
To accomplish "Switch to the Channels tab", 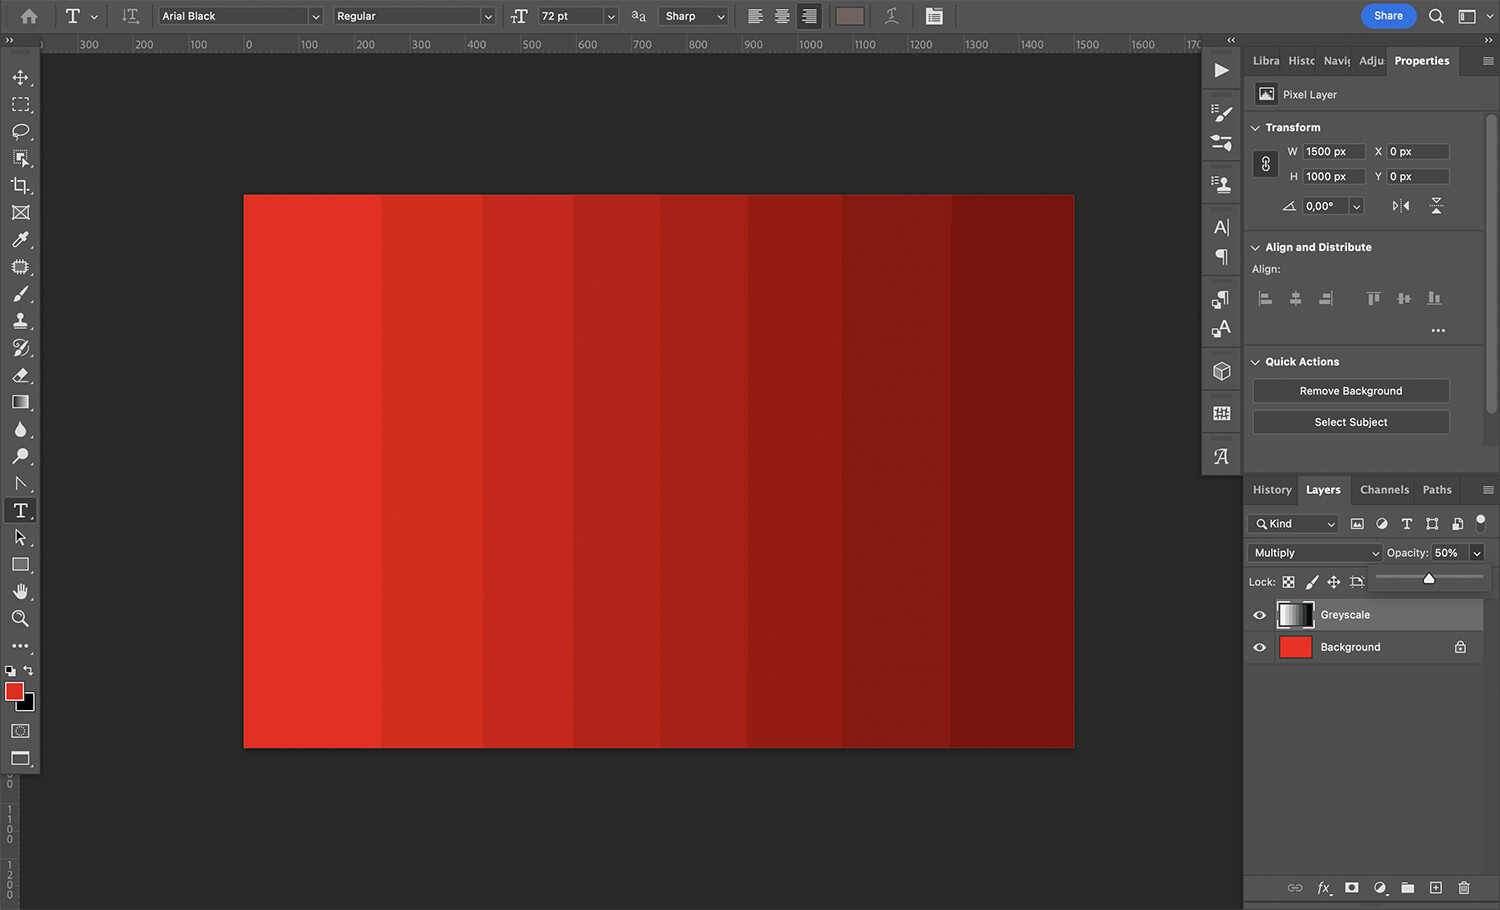I will coord(1384,489).
